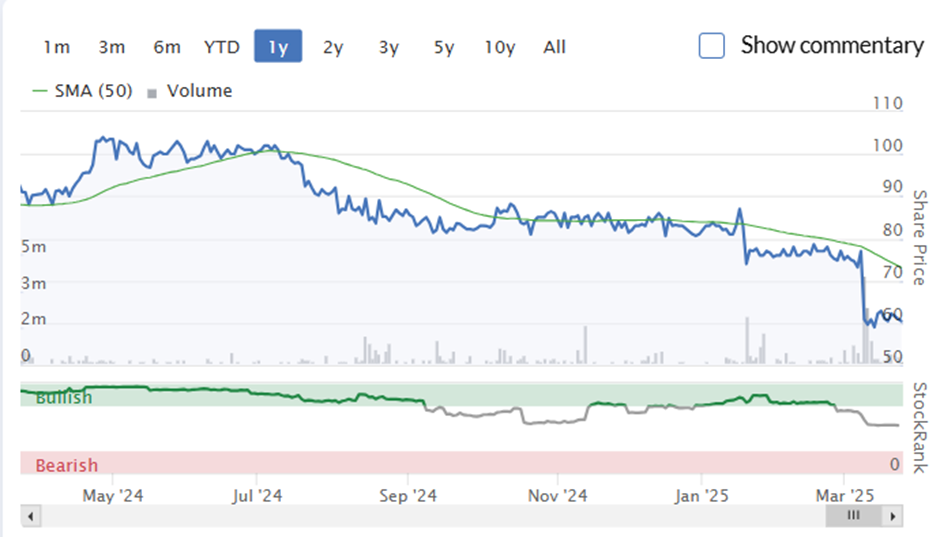Select the 6m time range

pos(167,47)
